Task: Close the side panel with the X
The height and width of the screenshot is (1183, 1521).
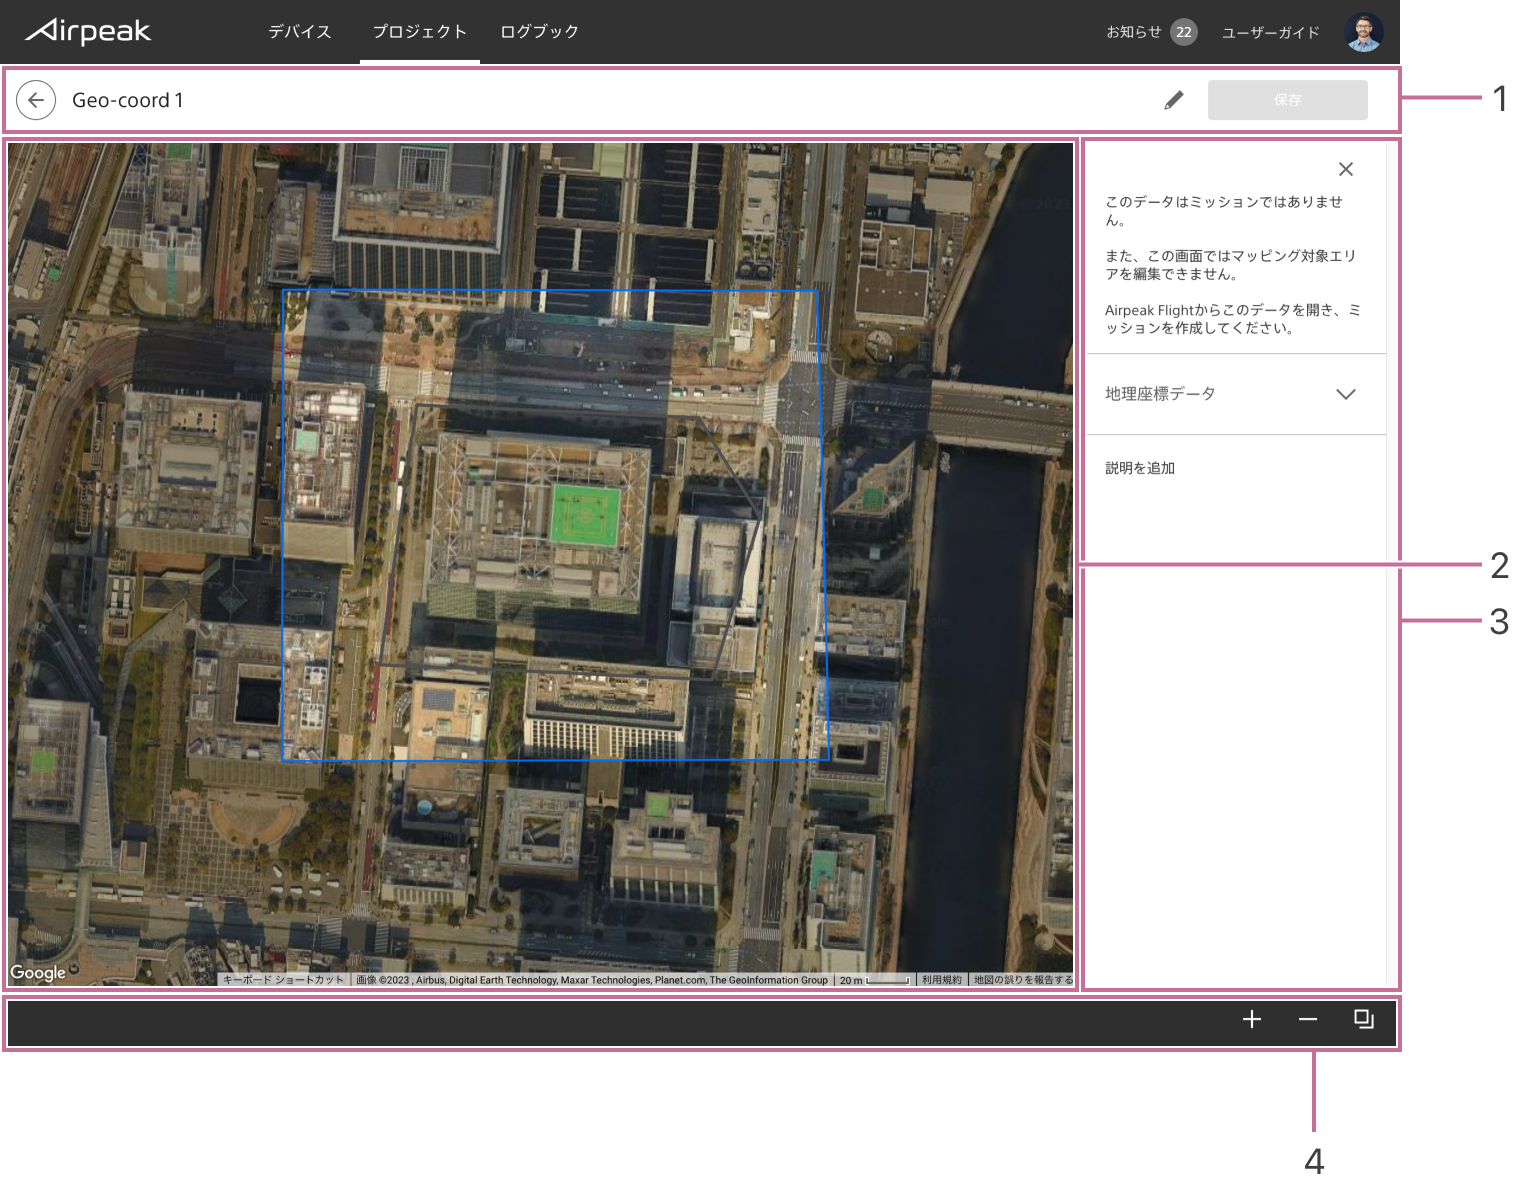Action: point(1346,169)
